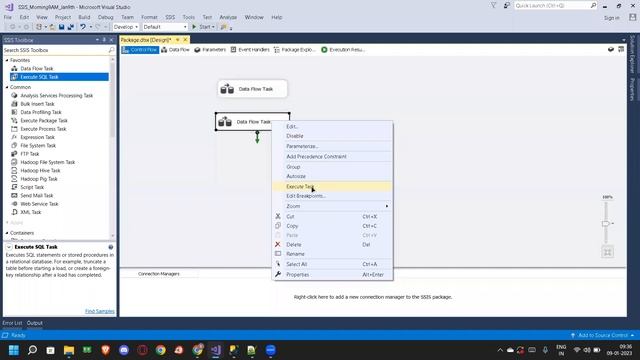Switch to the Data Flow tab
The image size is (640, 360).
pos(175,50)
